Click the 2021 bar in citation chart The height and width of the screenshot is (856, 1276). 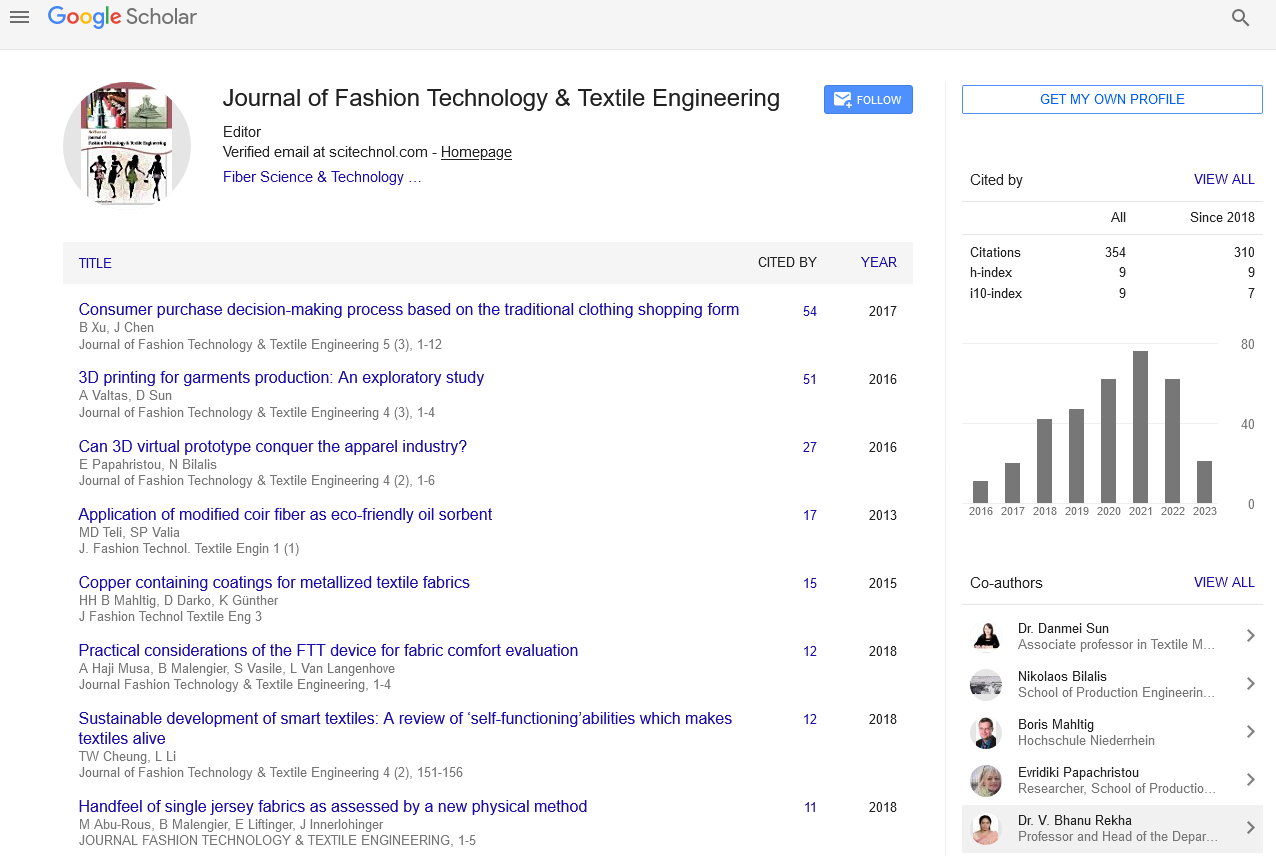click(x=1140, y=427)
